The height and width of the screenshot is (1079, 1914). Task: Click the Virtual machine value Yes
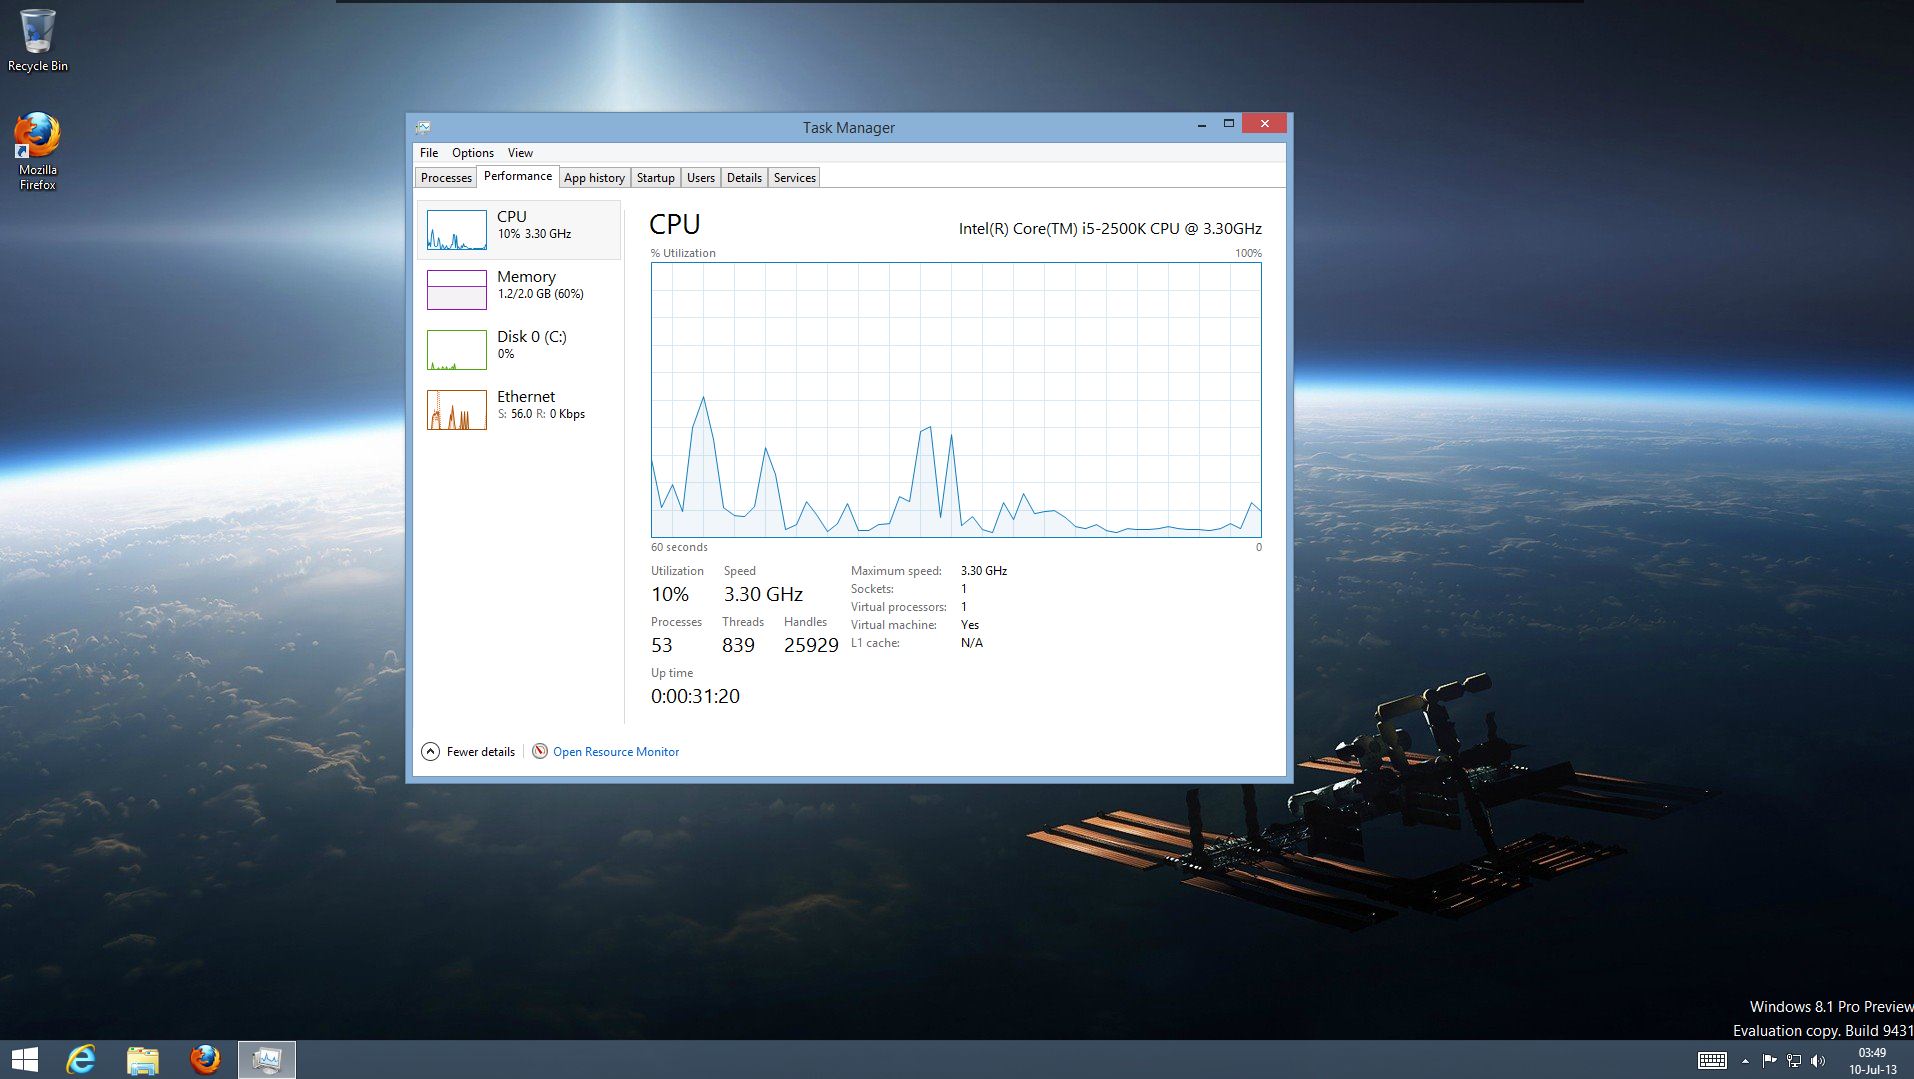point(970,624)
